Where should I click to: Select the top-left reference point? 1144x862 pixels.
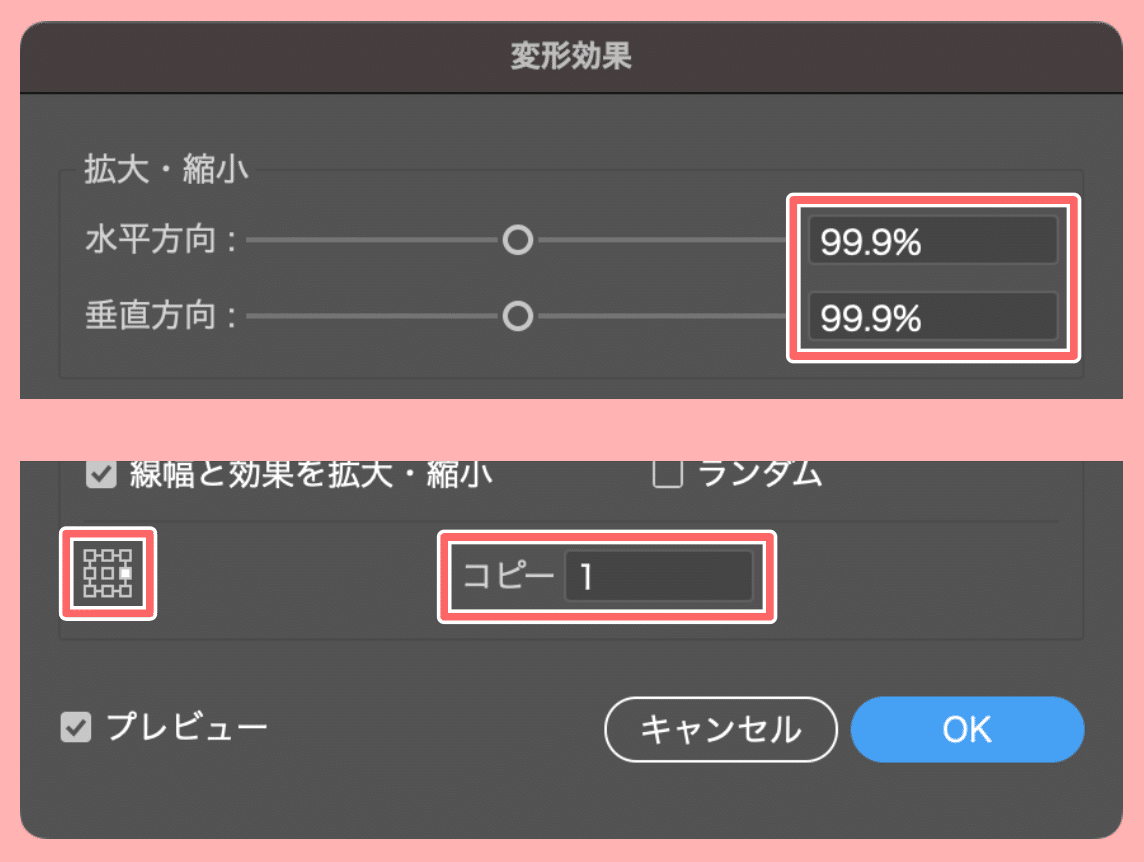point(90,555)
